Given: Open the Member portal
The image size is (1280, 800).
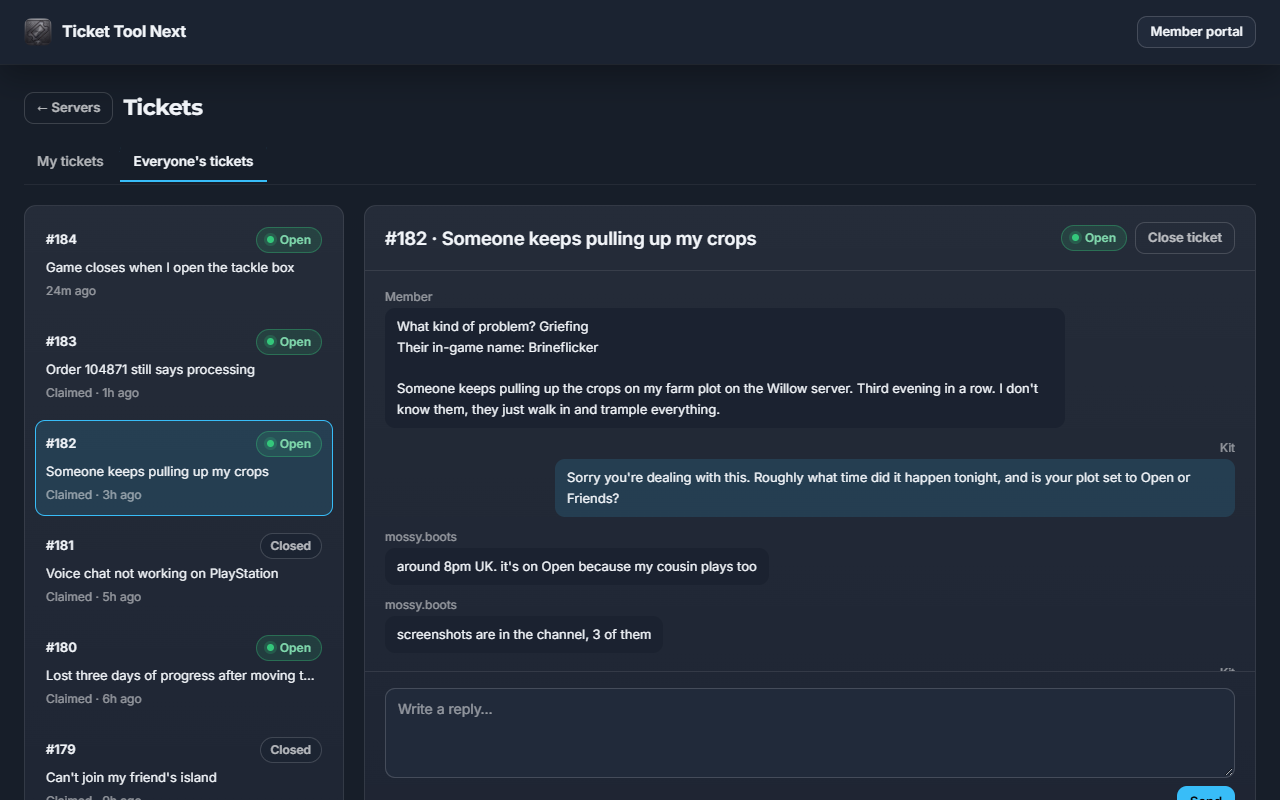Looking at the screenshot, I should coord(1196,32).
